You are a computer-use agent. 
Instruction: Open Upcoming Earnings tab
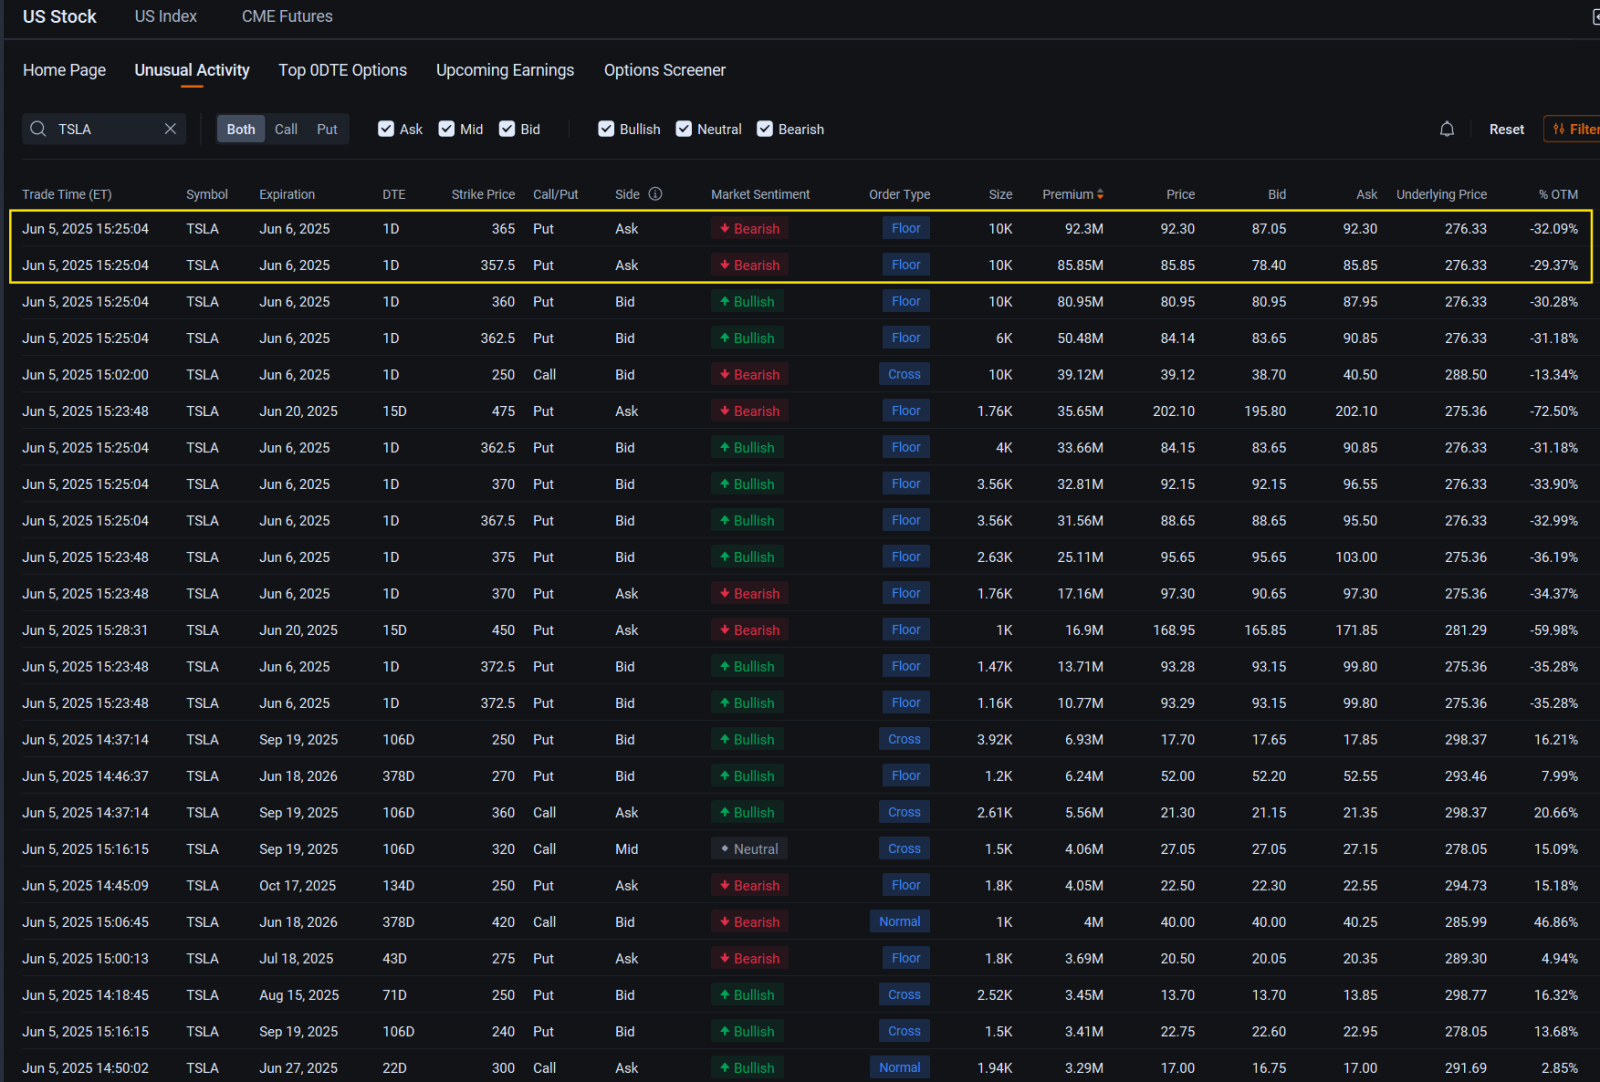(x=505, y=70)
